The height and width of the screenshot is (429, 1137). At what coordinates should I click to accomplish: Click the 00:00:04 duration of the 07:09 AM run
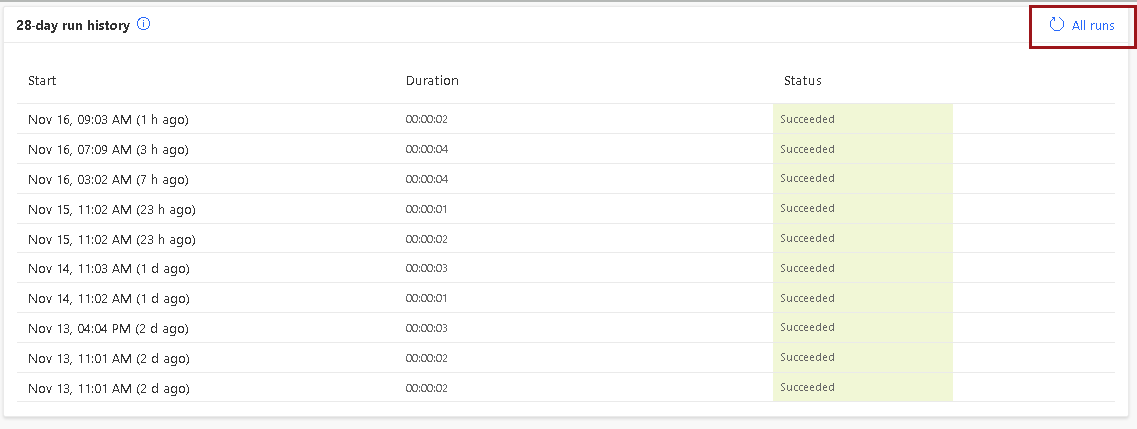pyautogui.click(x=426, y=149)
